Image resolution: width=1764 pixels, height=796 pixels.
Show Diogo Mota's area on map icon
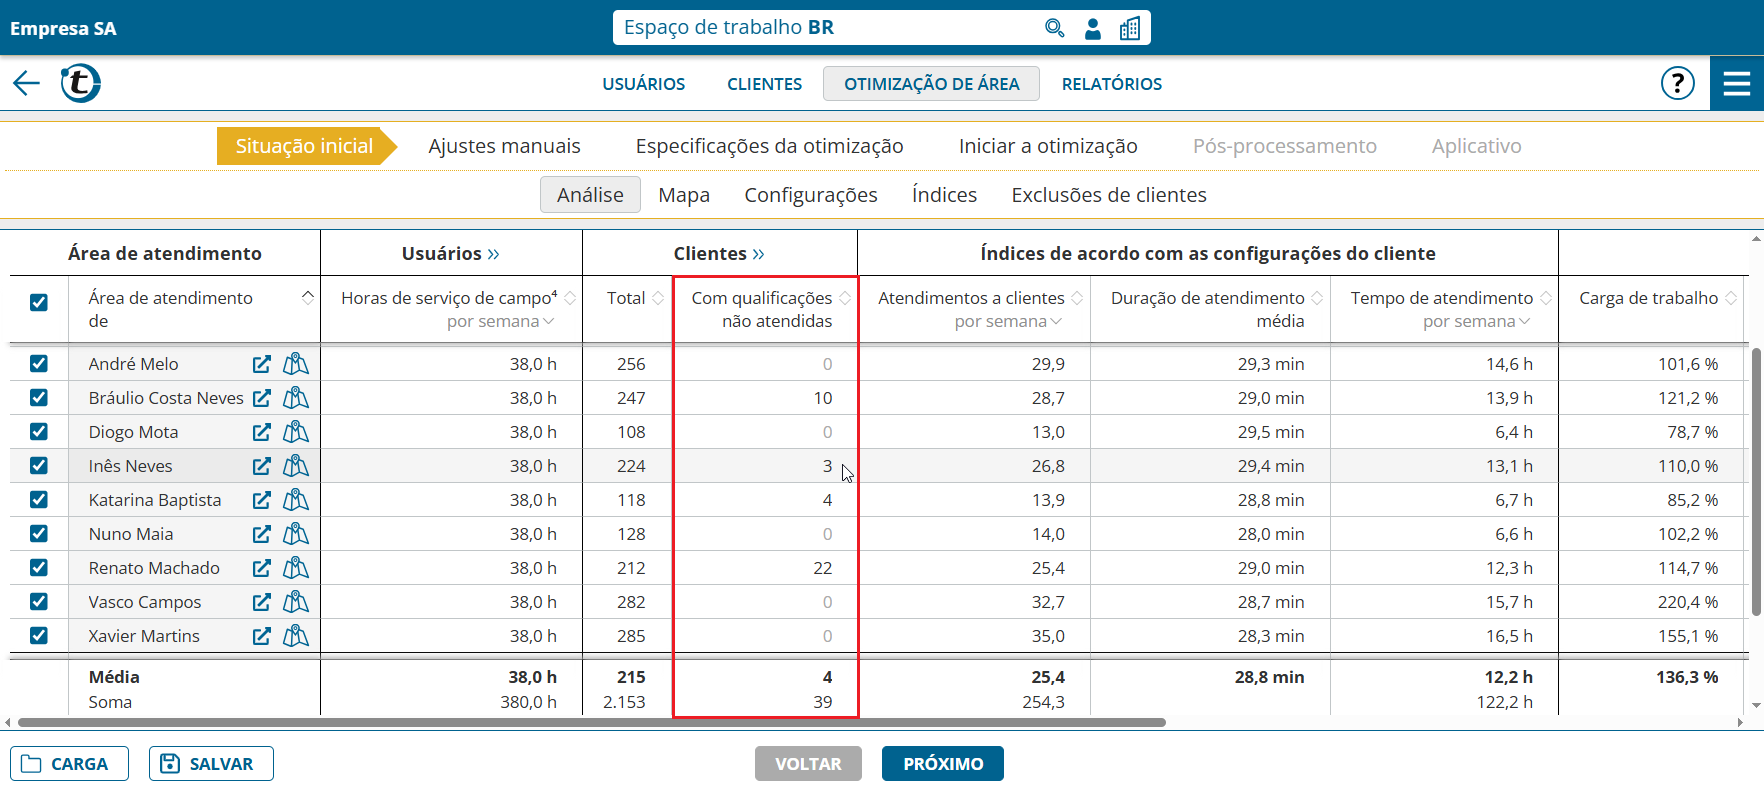click(x=296, y=432)
